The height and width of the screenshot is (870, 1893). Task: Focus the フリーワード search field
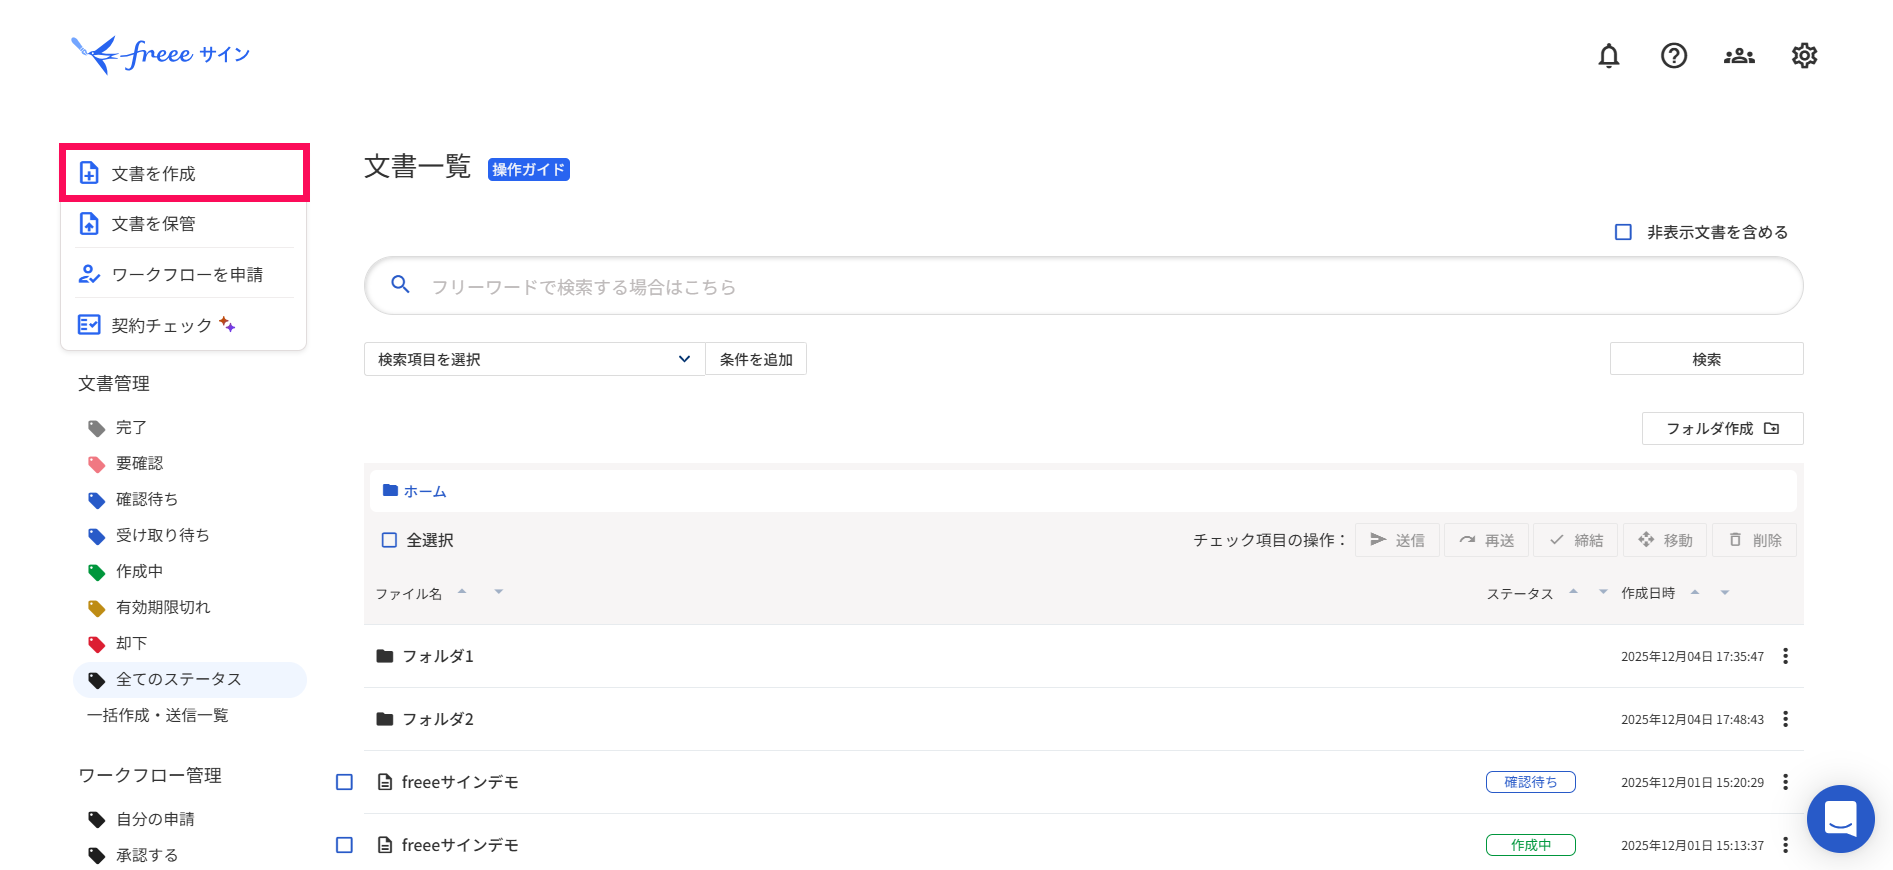(x=1084, y=286)
